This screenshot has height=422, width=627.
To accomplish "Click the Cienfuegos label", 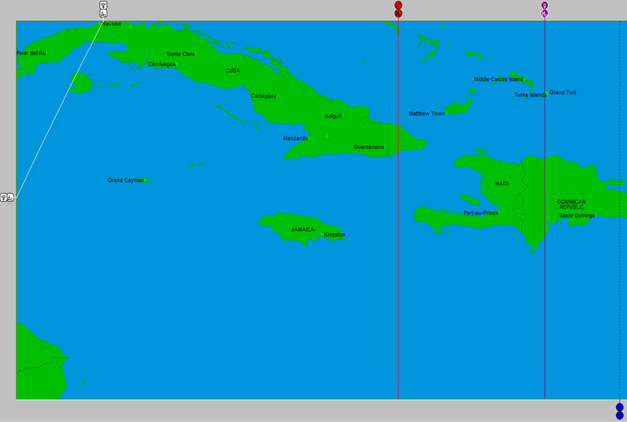I will [x=162, y=64].
